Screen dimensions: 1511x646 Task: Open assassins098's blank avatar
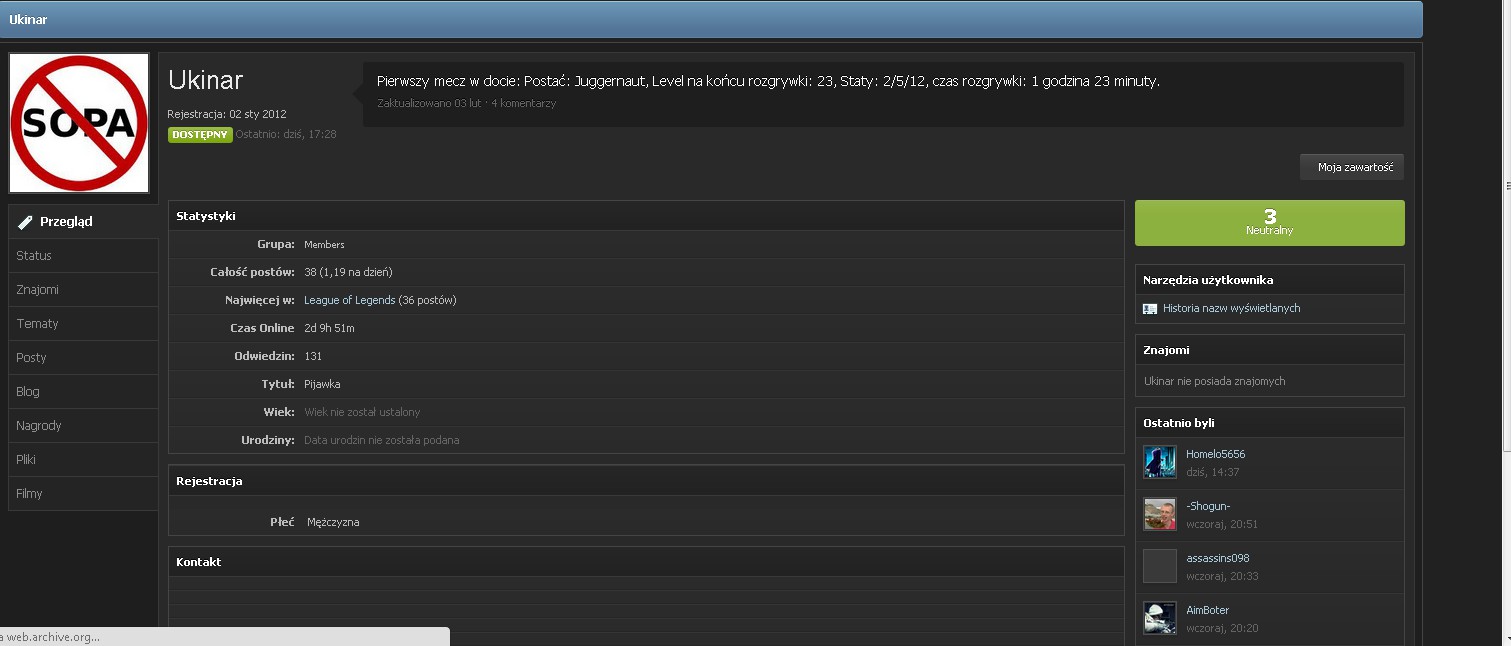(x=1160, y=566)
